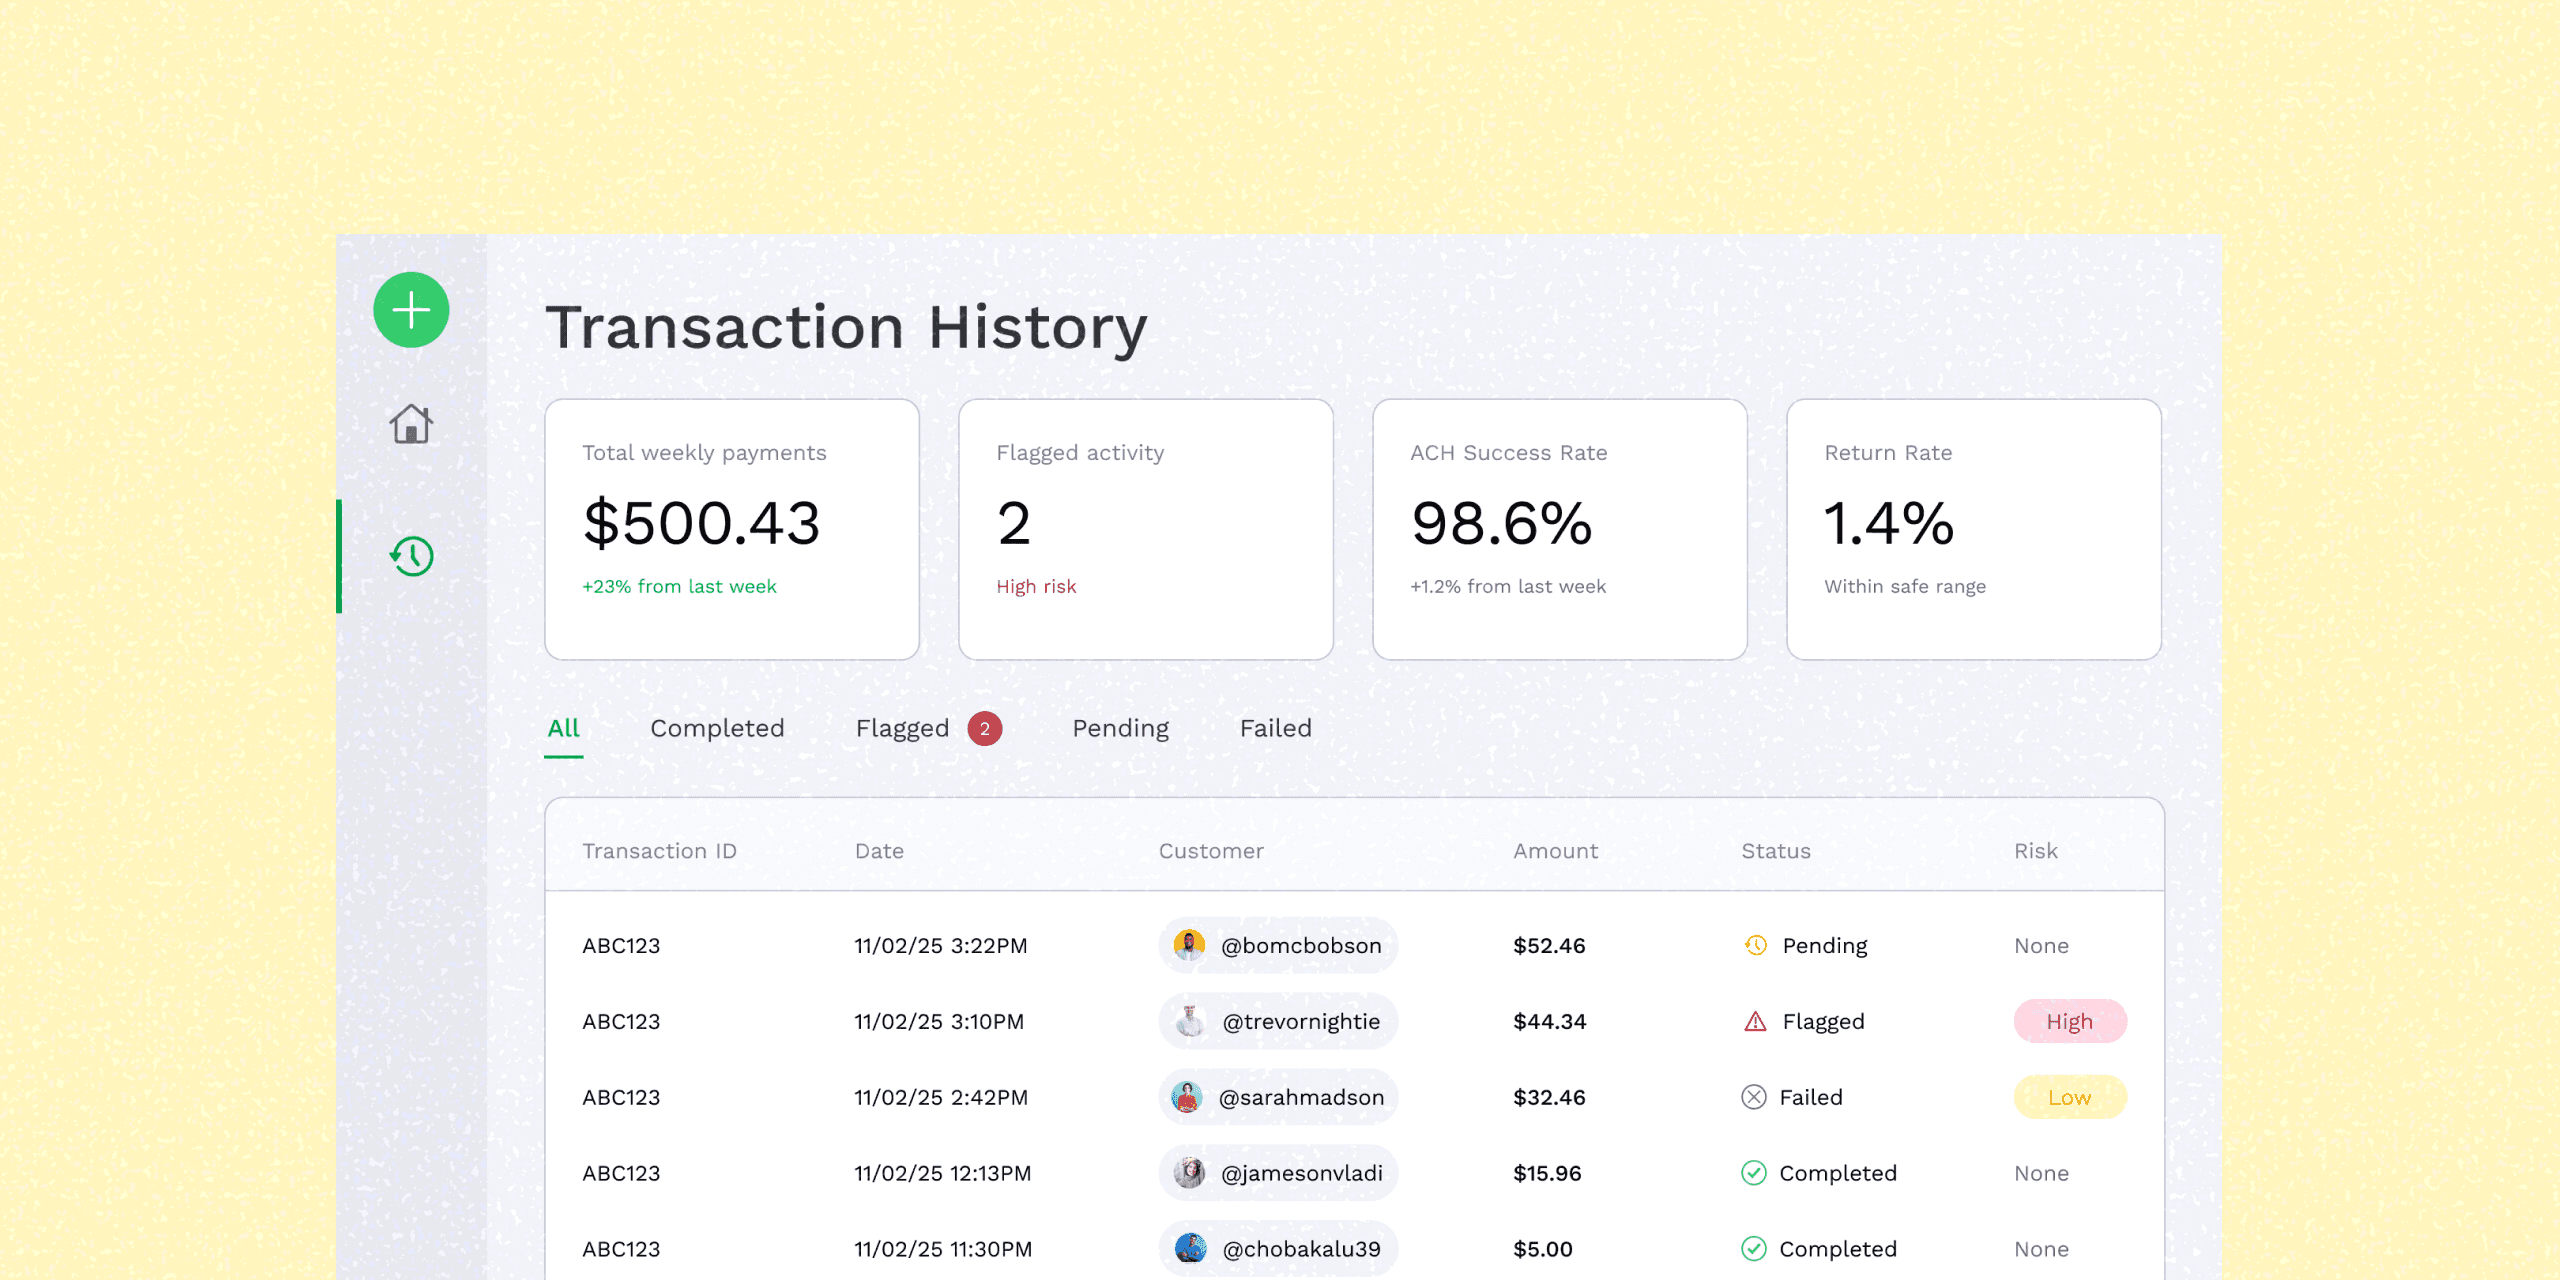This screenshot has width=2560, height=1280.
Task: Click the Pending status clock icon
Action: click(x=1755, y=945)
